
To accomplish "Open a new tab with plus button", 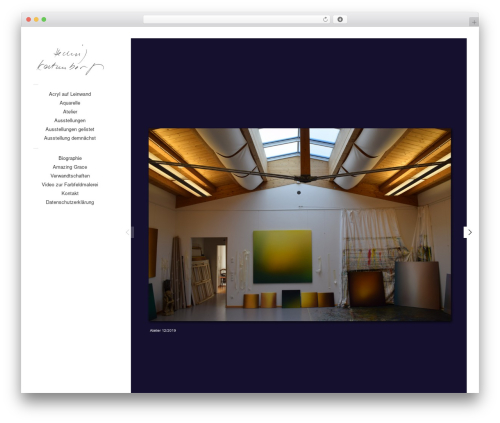I will click(474, 22).
